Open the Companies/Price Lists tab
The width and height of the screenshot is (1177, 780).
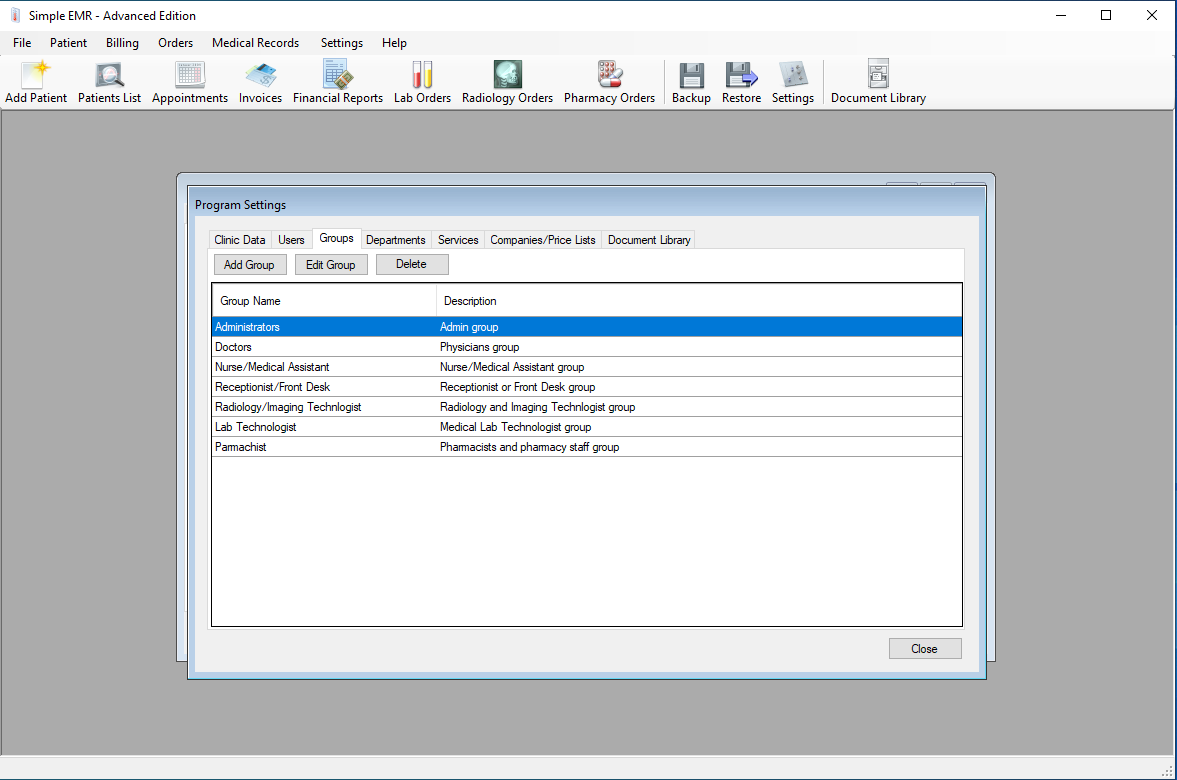pos(542,239)
